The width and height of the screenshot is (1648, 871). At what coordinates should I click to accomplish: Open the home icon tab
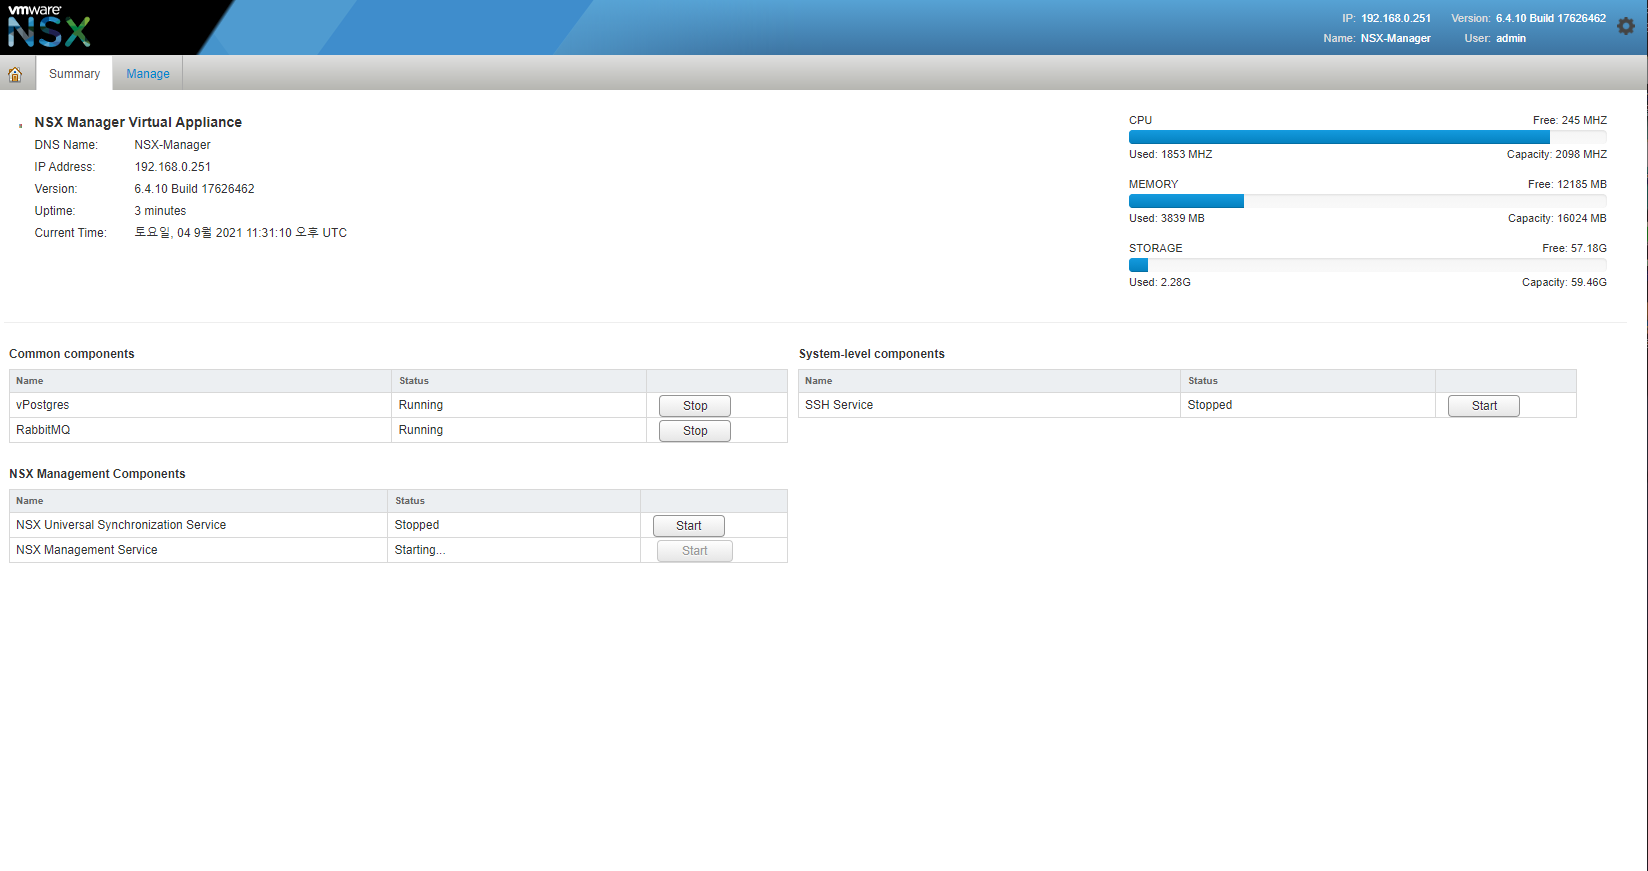pos(15,74)
